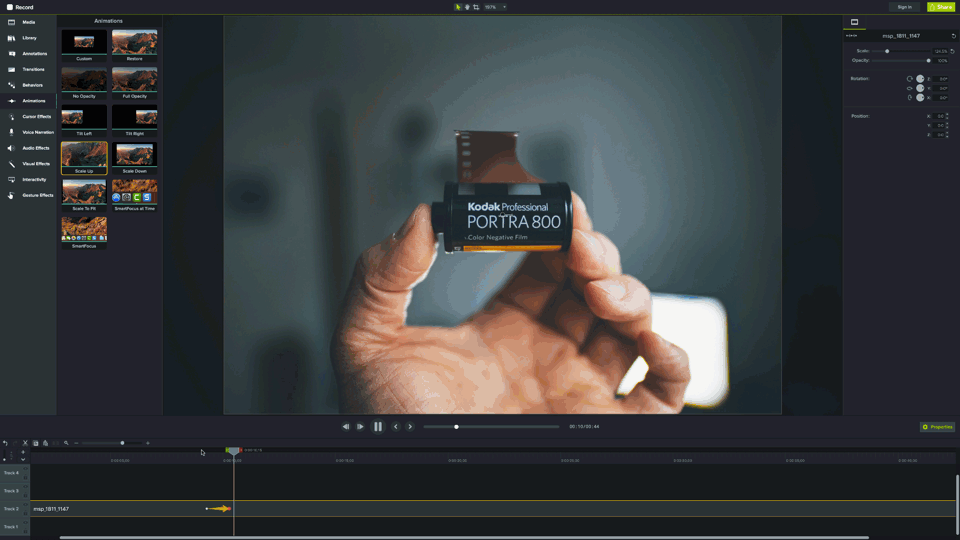Reset the Scale value
The image size is (960, 540).
pyautogui.click(x=953, y=51)
